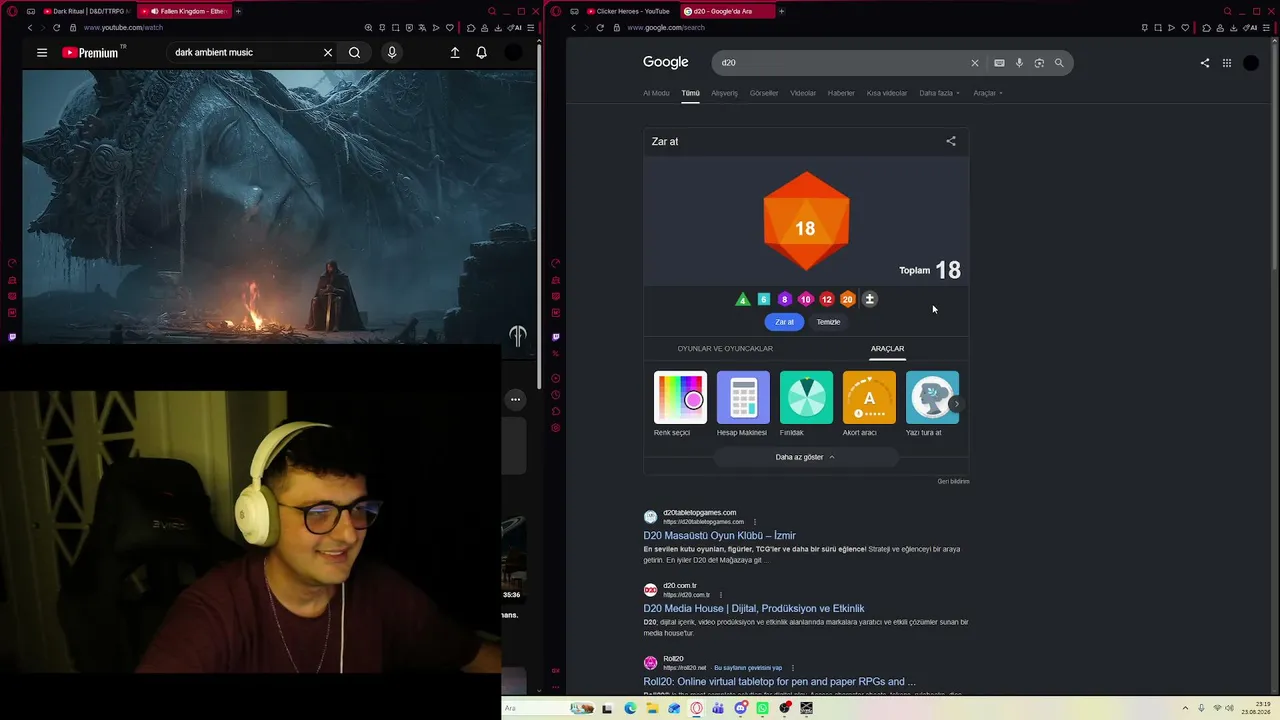The image size is (1280, 720).
Task: Add a teal d6 die
Action: (764, 299)
